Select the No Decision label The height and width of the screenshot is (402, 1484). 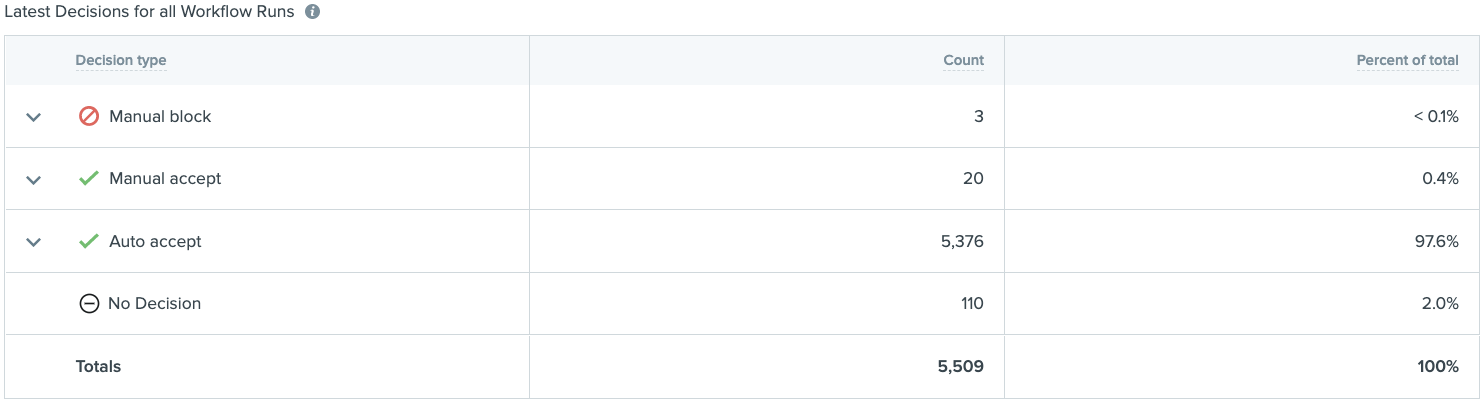coord(154,303)
